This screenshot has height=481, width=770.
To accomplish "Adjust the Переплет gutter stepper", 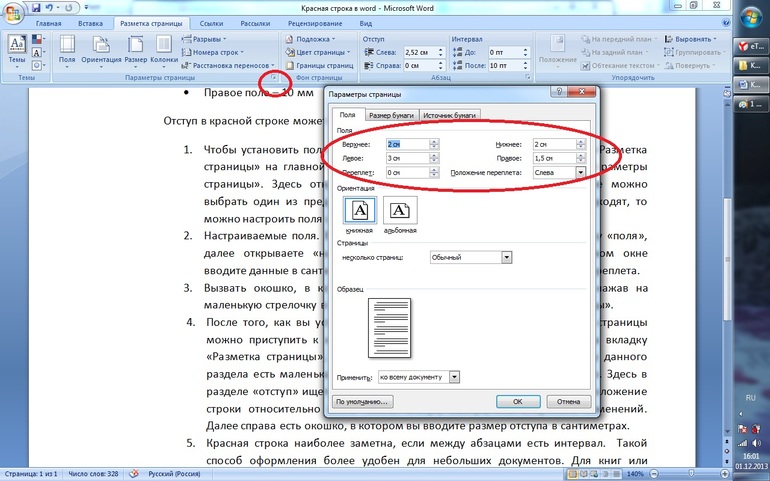I will pyautogui.click(x=434, y=172).
